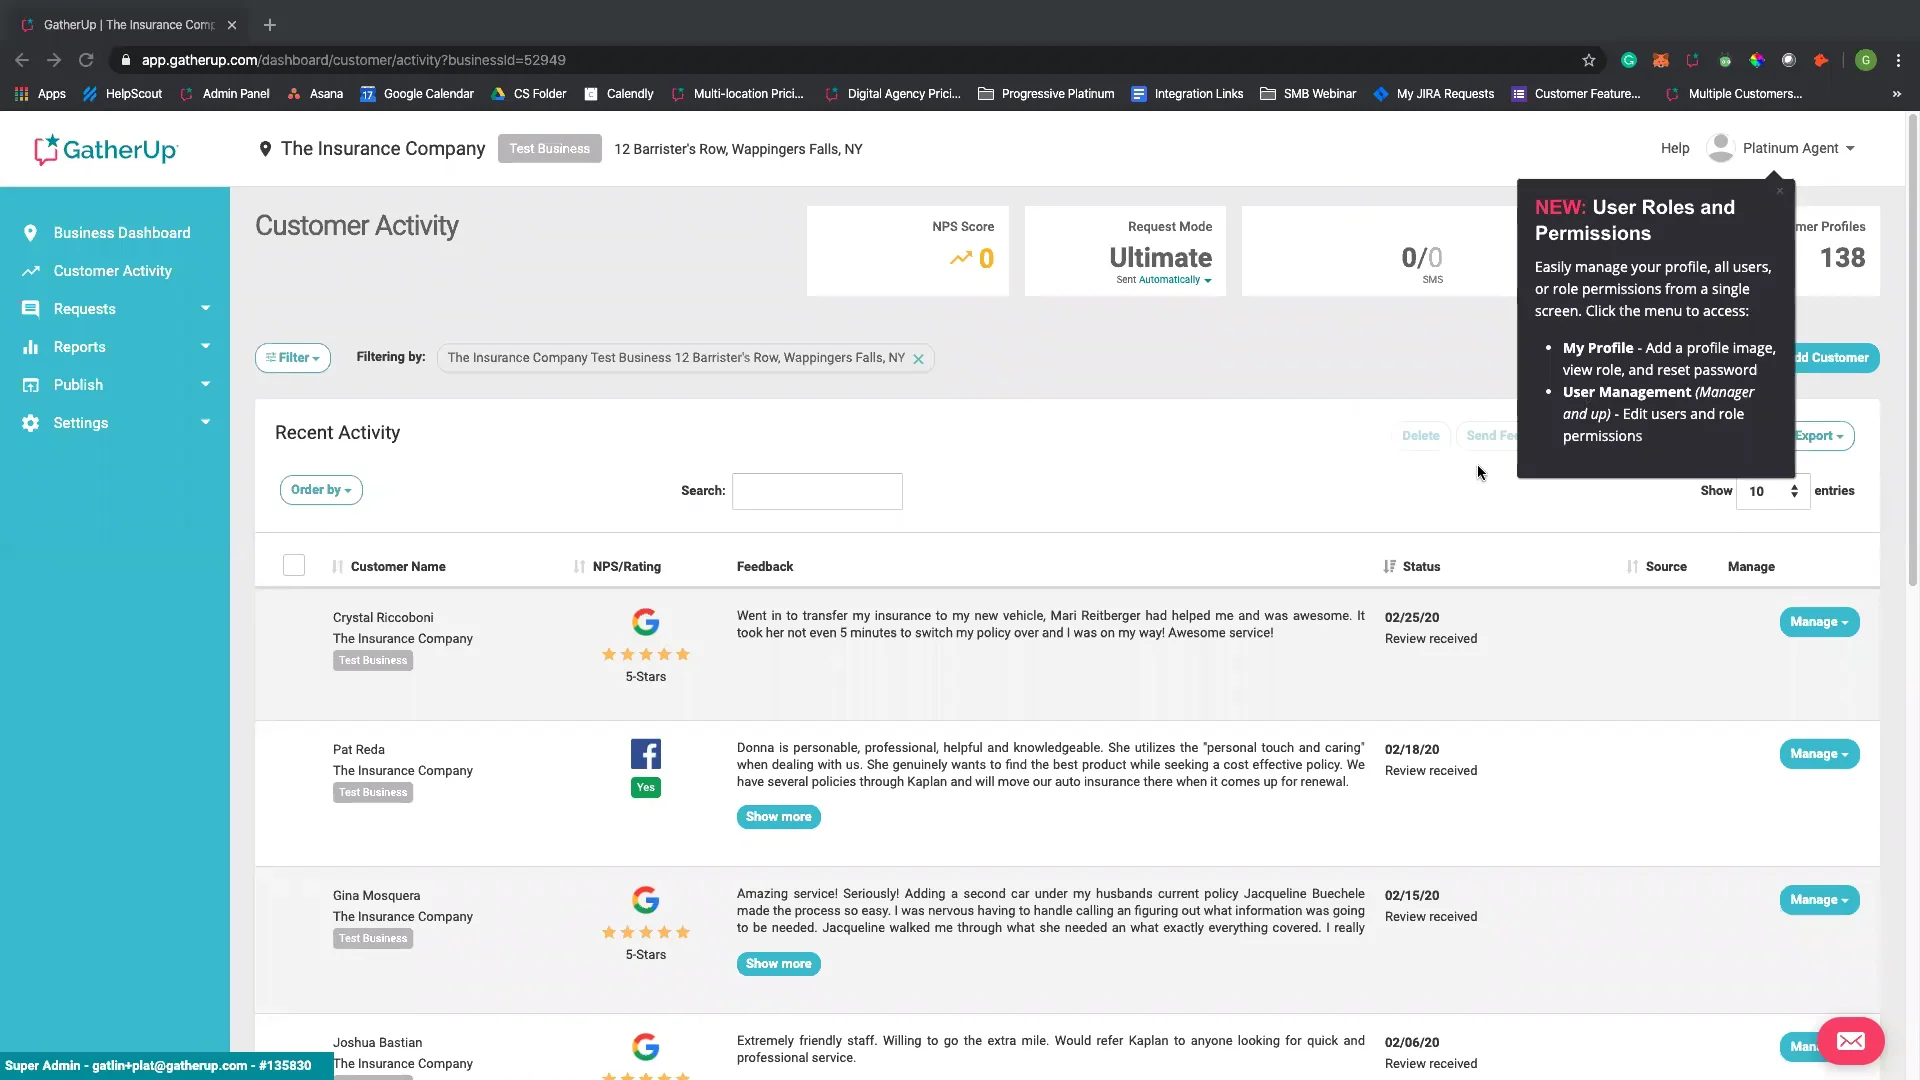The image size is (1920, 1080).
Task: Adjust the Show entries stepper arrows
Action: 1794,491
